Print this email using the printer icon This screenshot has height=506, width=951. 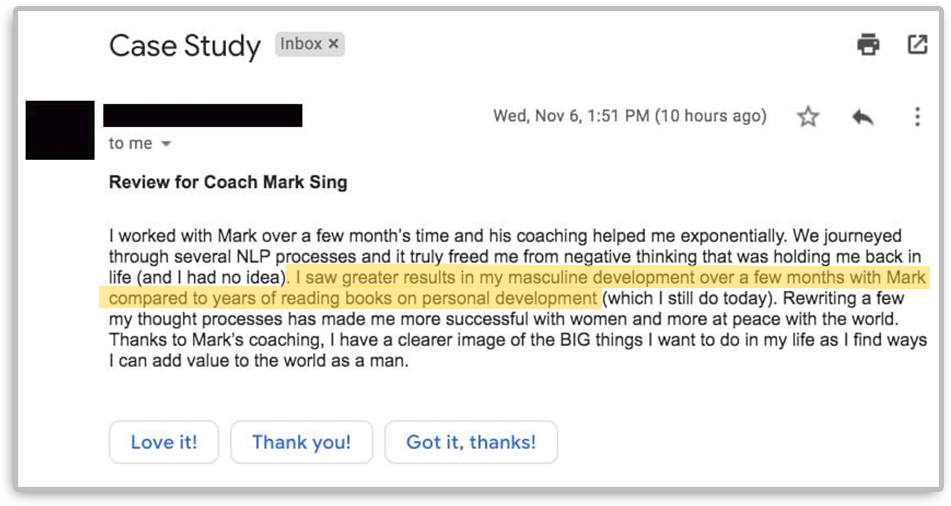coord(868,44)
